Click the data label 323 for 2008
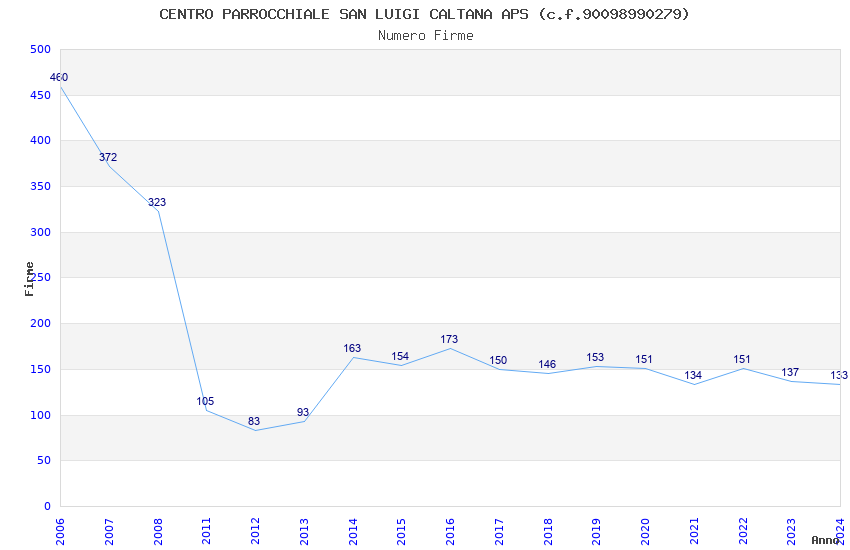Screen dimensions: 850x550 point(157,202)
